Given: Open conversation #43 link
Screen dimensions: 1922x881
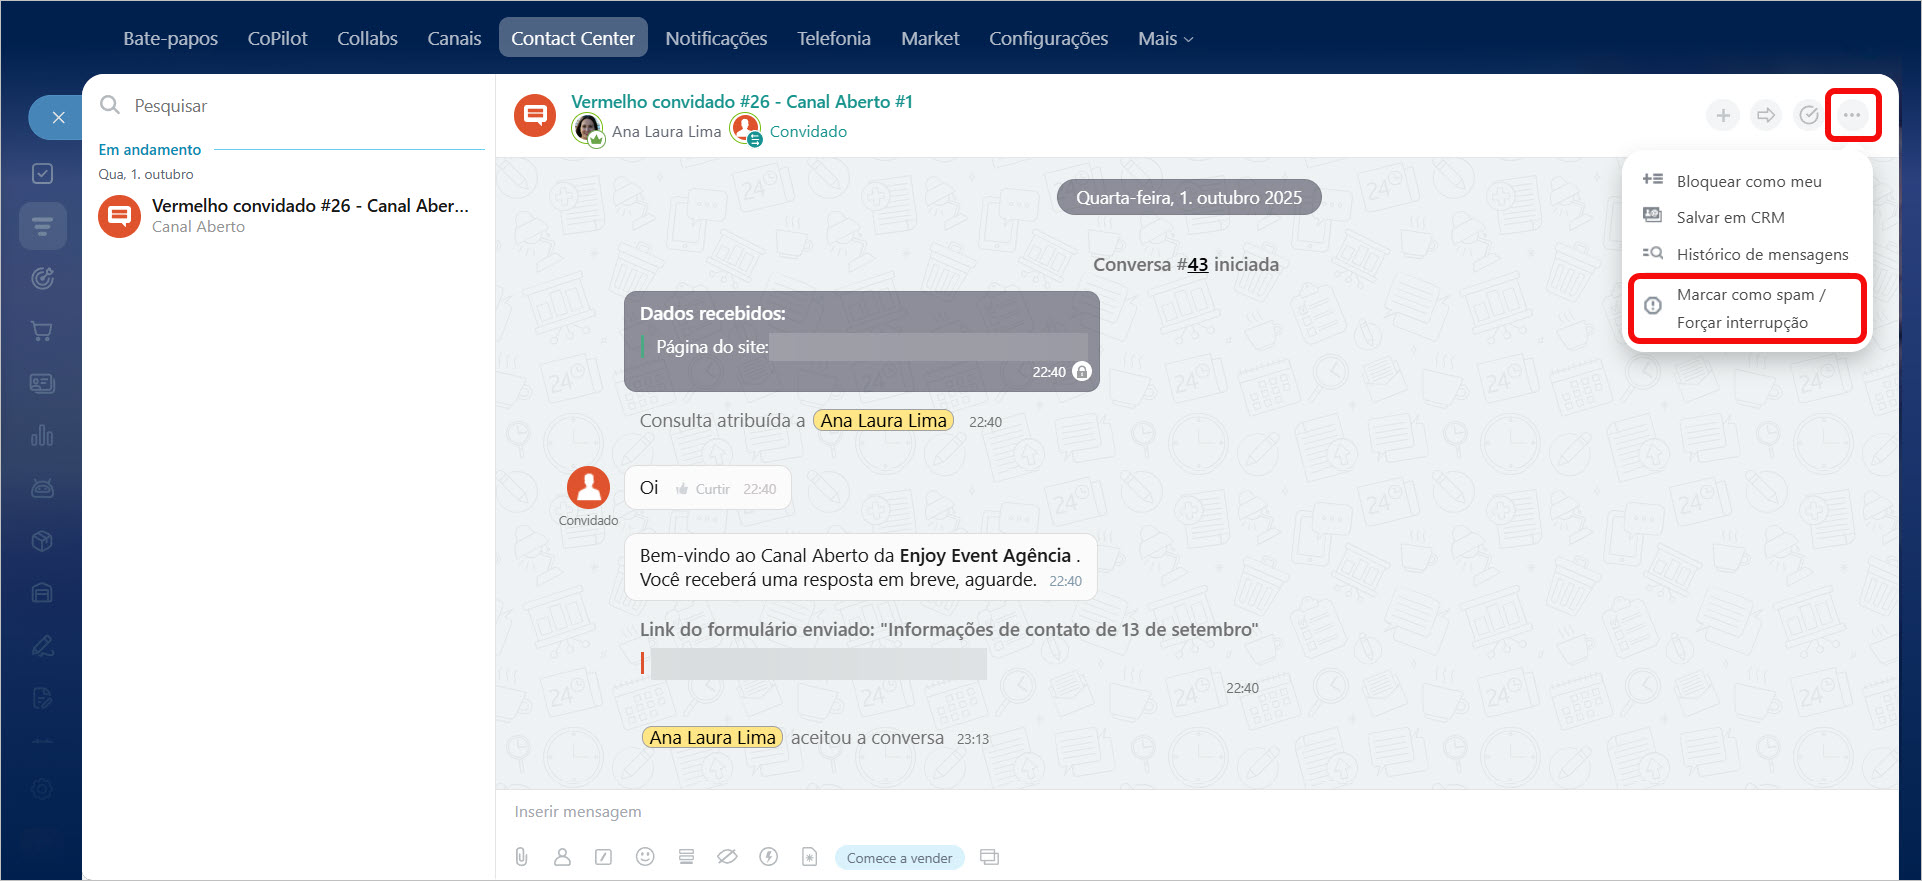Looking at the screenshot, I should [x=1197, y=265].
